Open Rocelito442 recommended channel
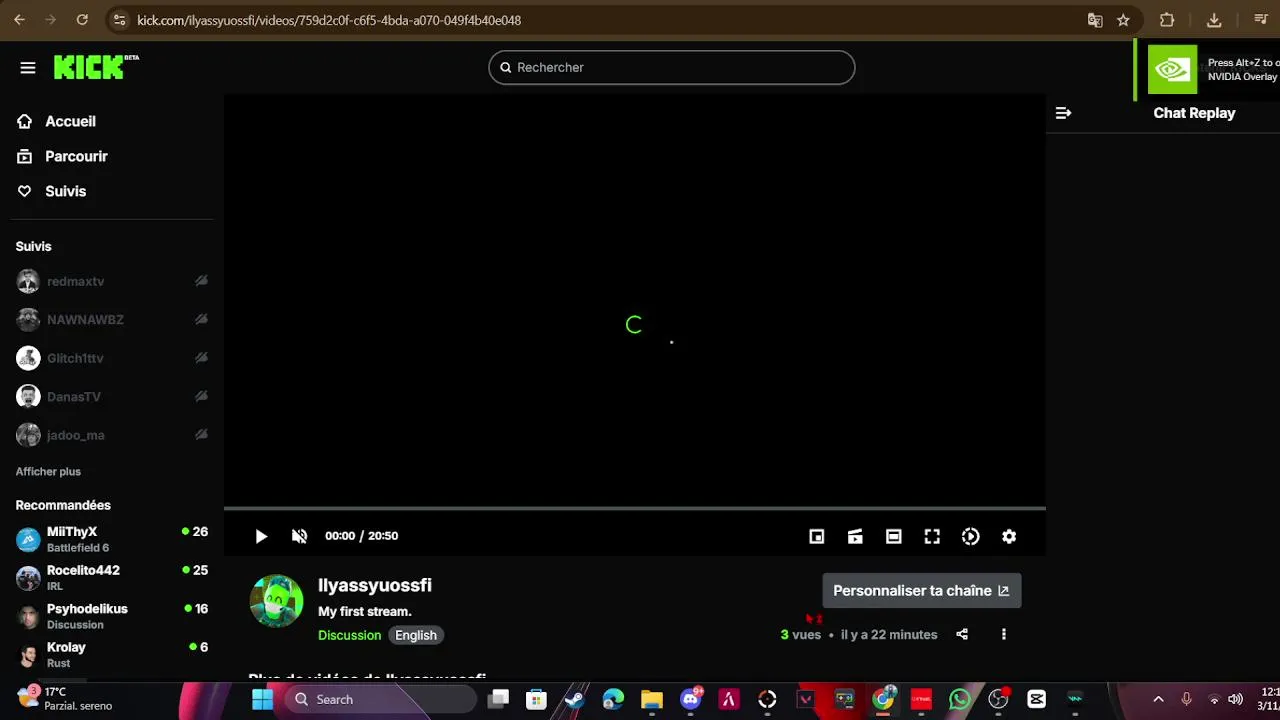 pos(112,578)
